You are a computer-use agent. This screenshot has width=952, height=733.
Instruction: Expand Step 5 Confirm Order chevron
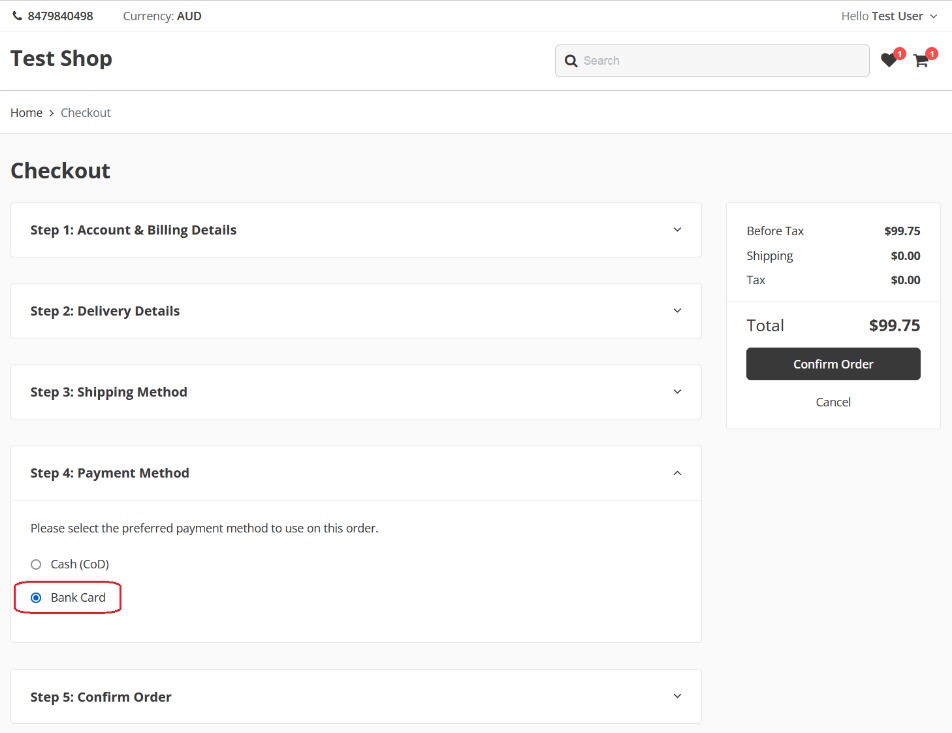(677, 697)
